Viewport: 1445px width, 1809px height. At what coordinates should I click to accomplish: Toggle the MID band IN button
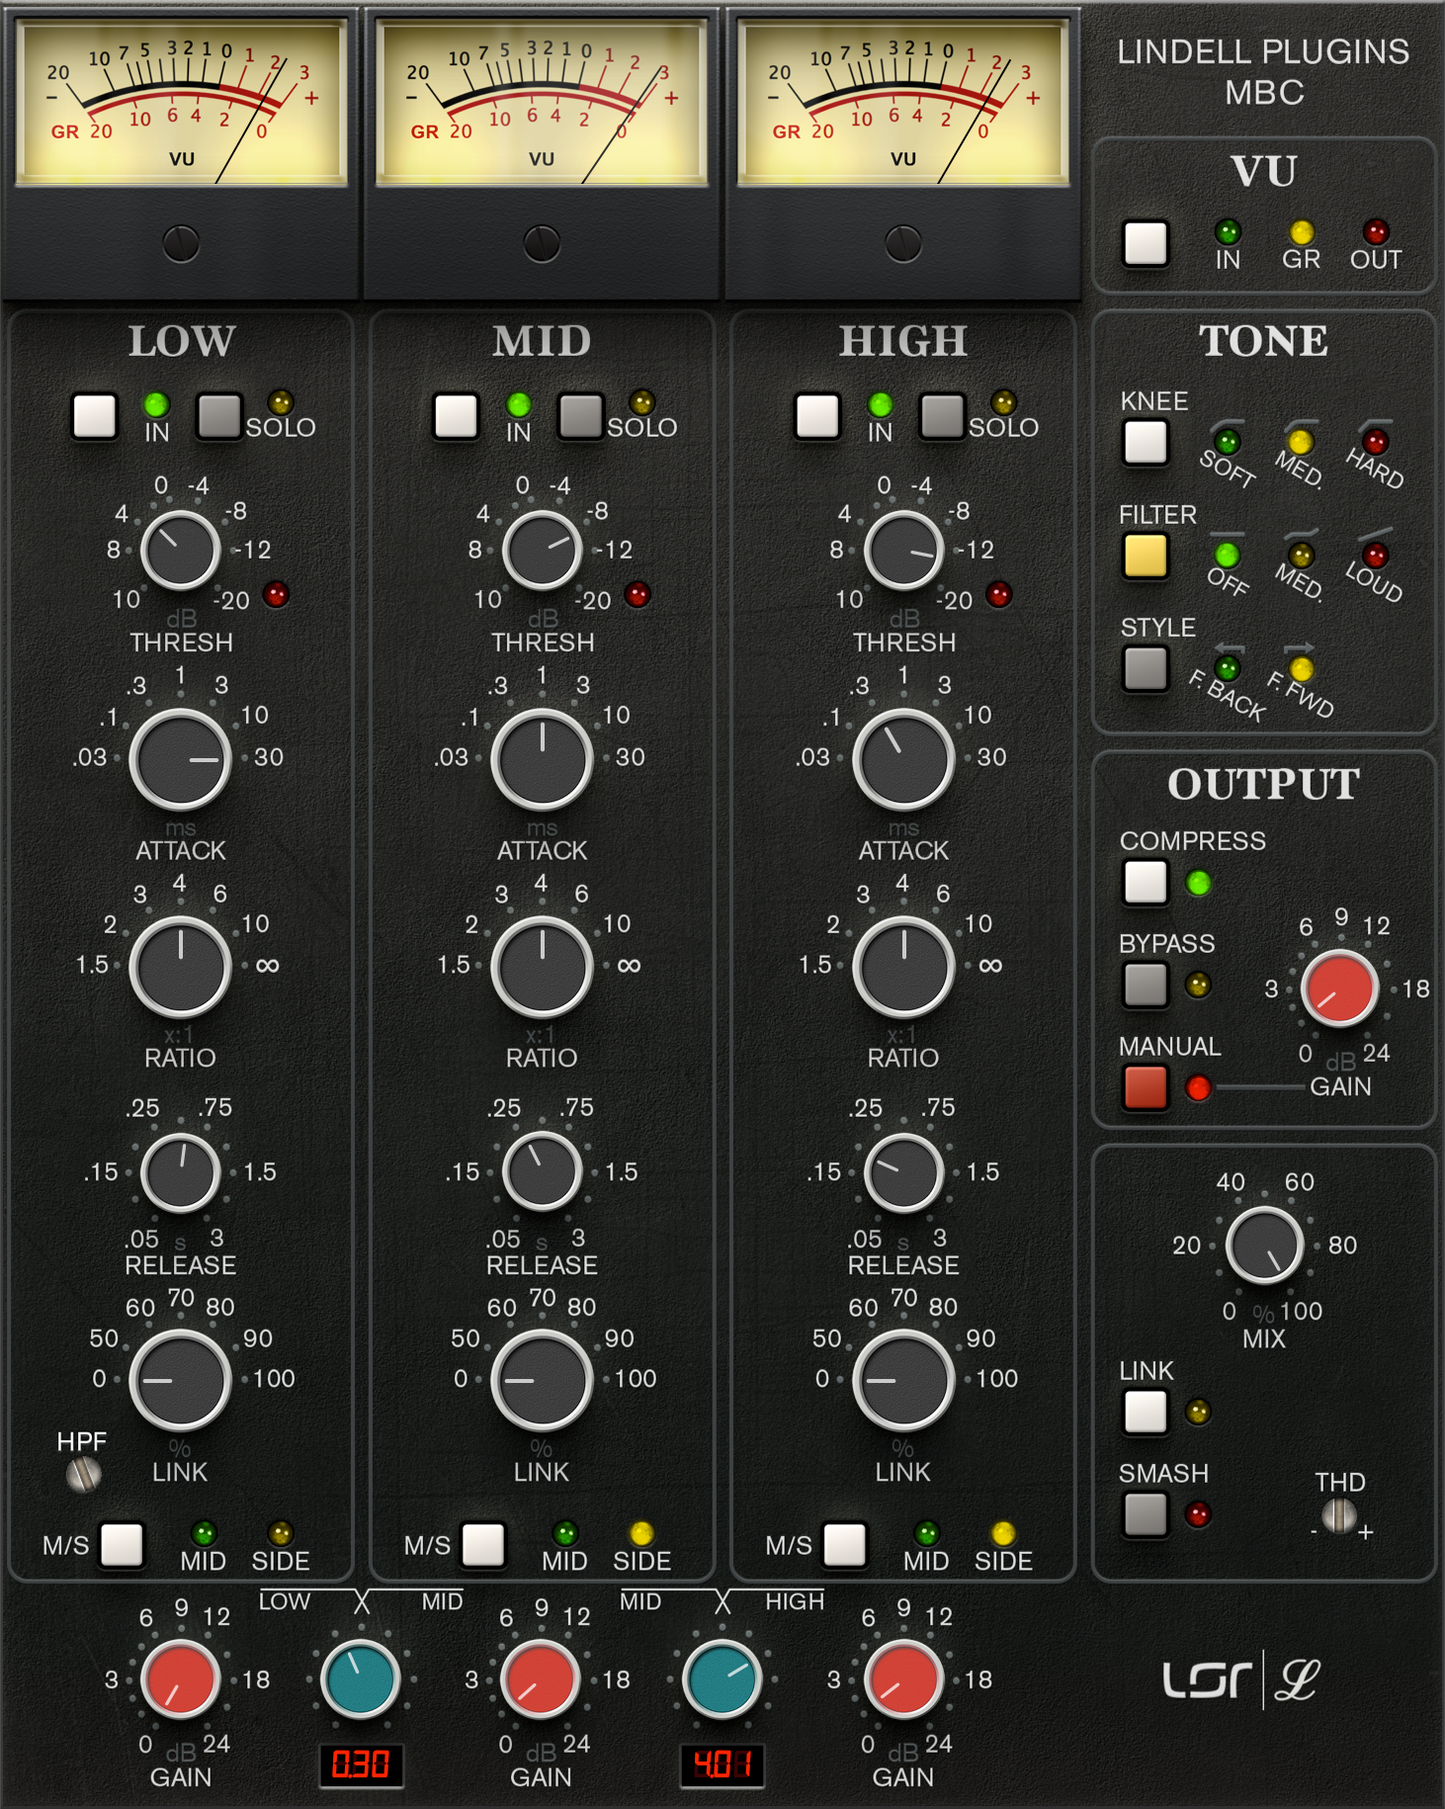click(456, 416)
